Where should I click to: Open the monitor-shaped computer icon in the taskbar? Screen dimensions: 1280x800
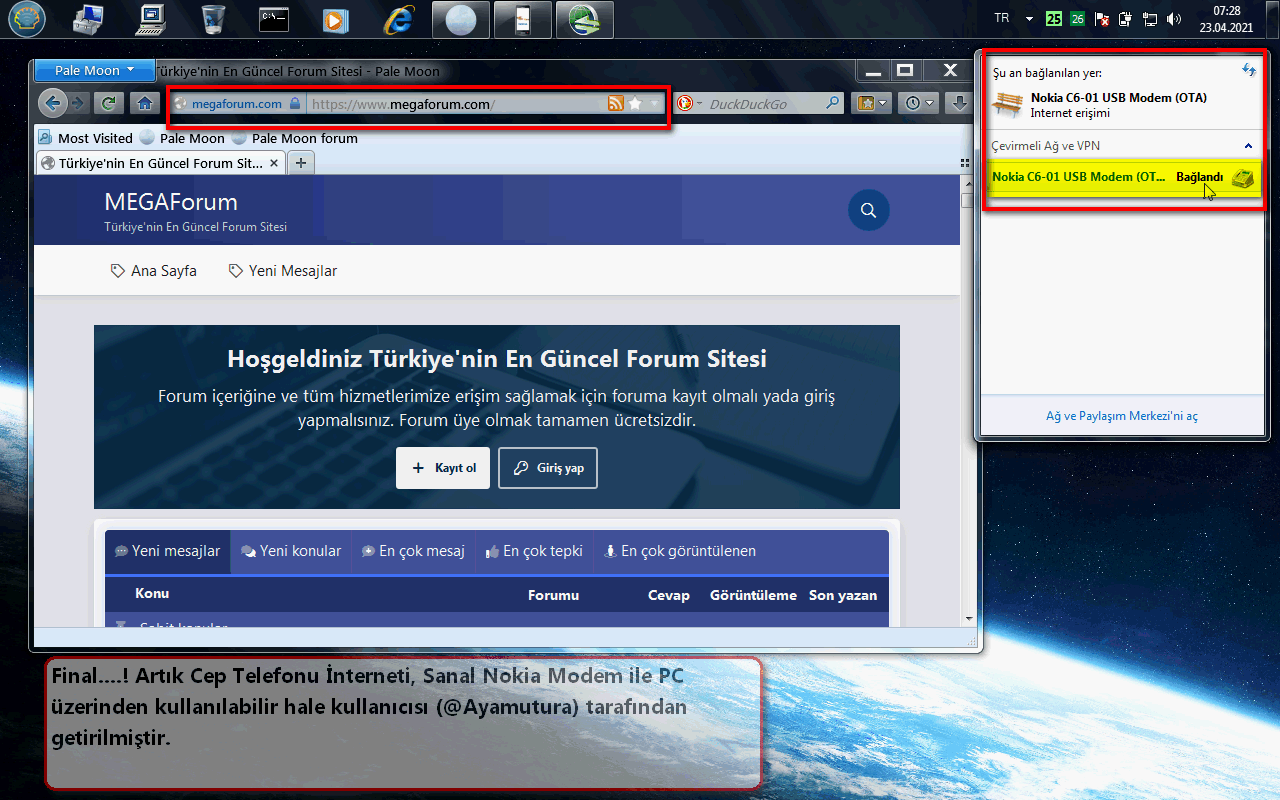[151, 19]
